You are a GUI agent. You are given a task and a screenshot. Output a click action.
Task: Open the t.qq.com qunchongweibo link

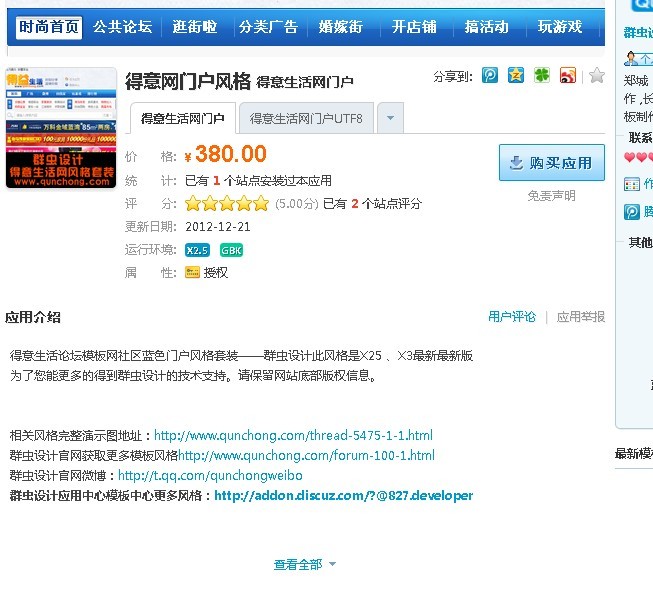(210, 475)
